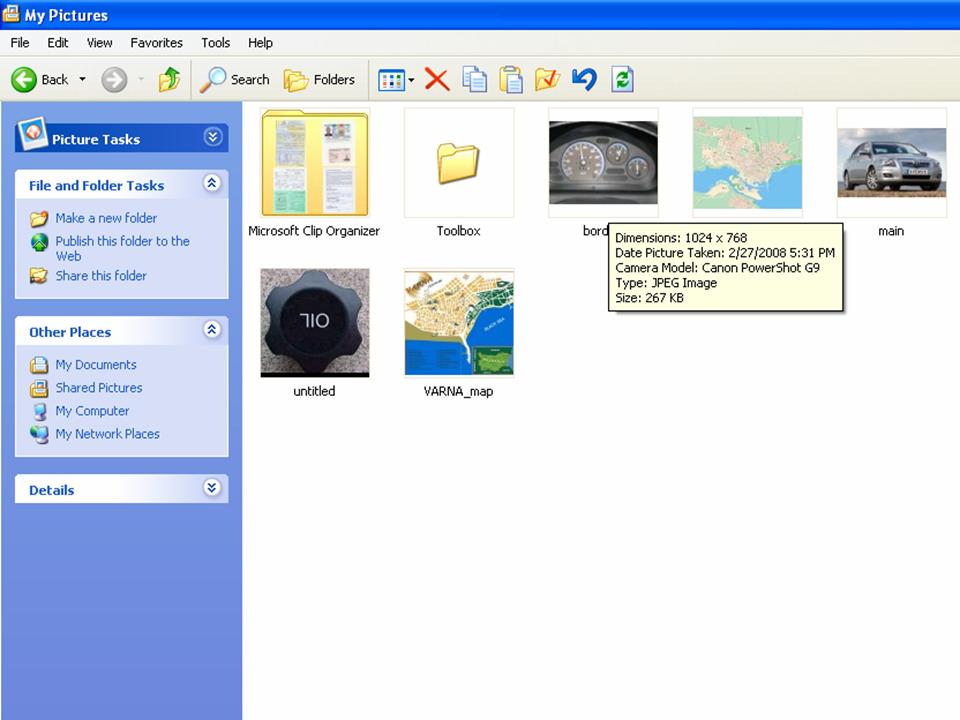960x720 pixels.
Task: Open the Views dropdown arrow
Action: [x=411, y=80]
